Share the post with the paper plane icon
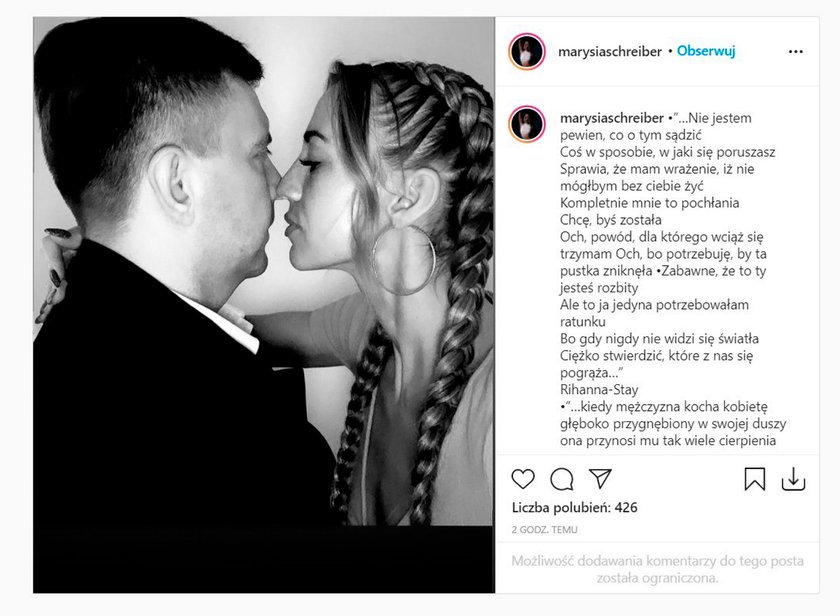This screenshot has width=840, height=616. [x=600, y=478]
